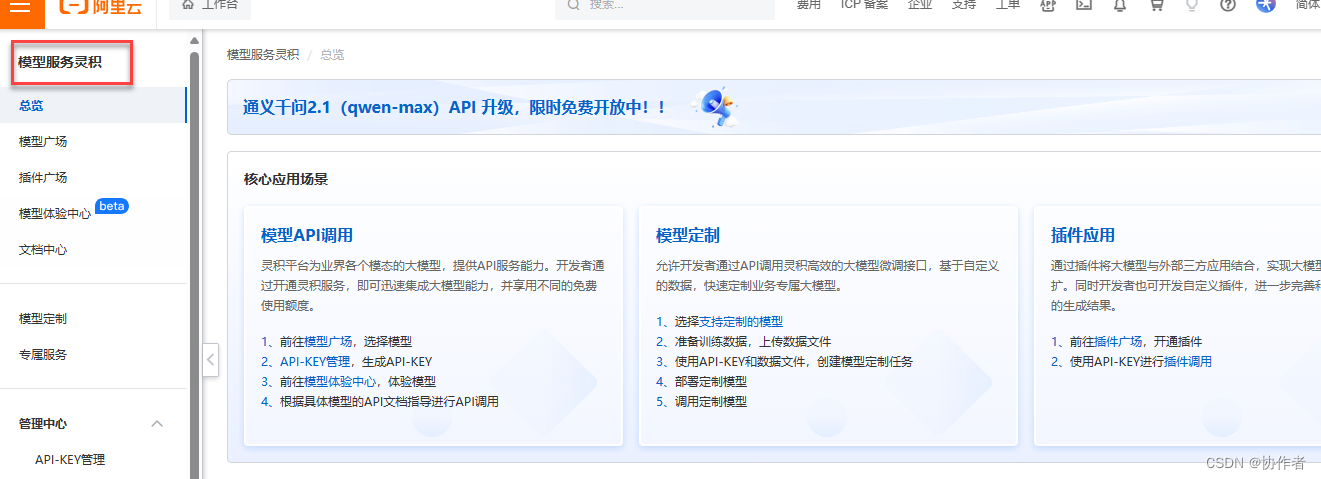Follow the 插件调用 link
The image size is (1321, 479).
click(1188, 362)
